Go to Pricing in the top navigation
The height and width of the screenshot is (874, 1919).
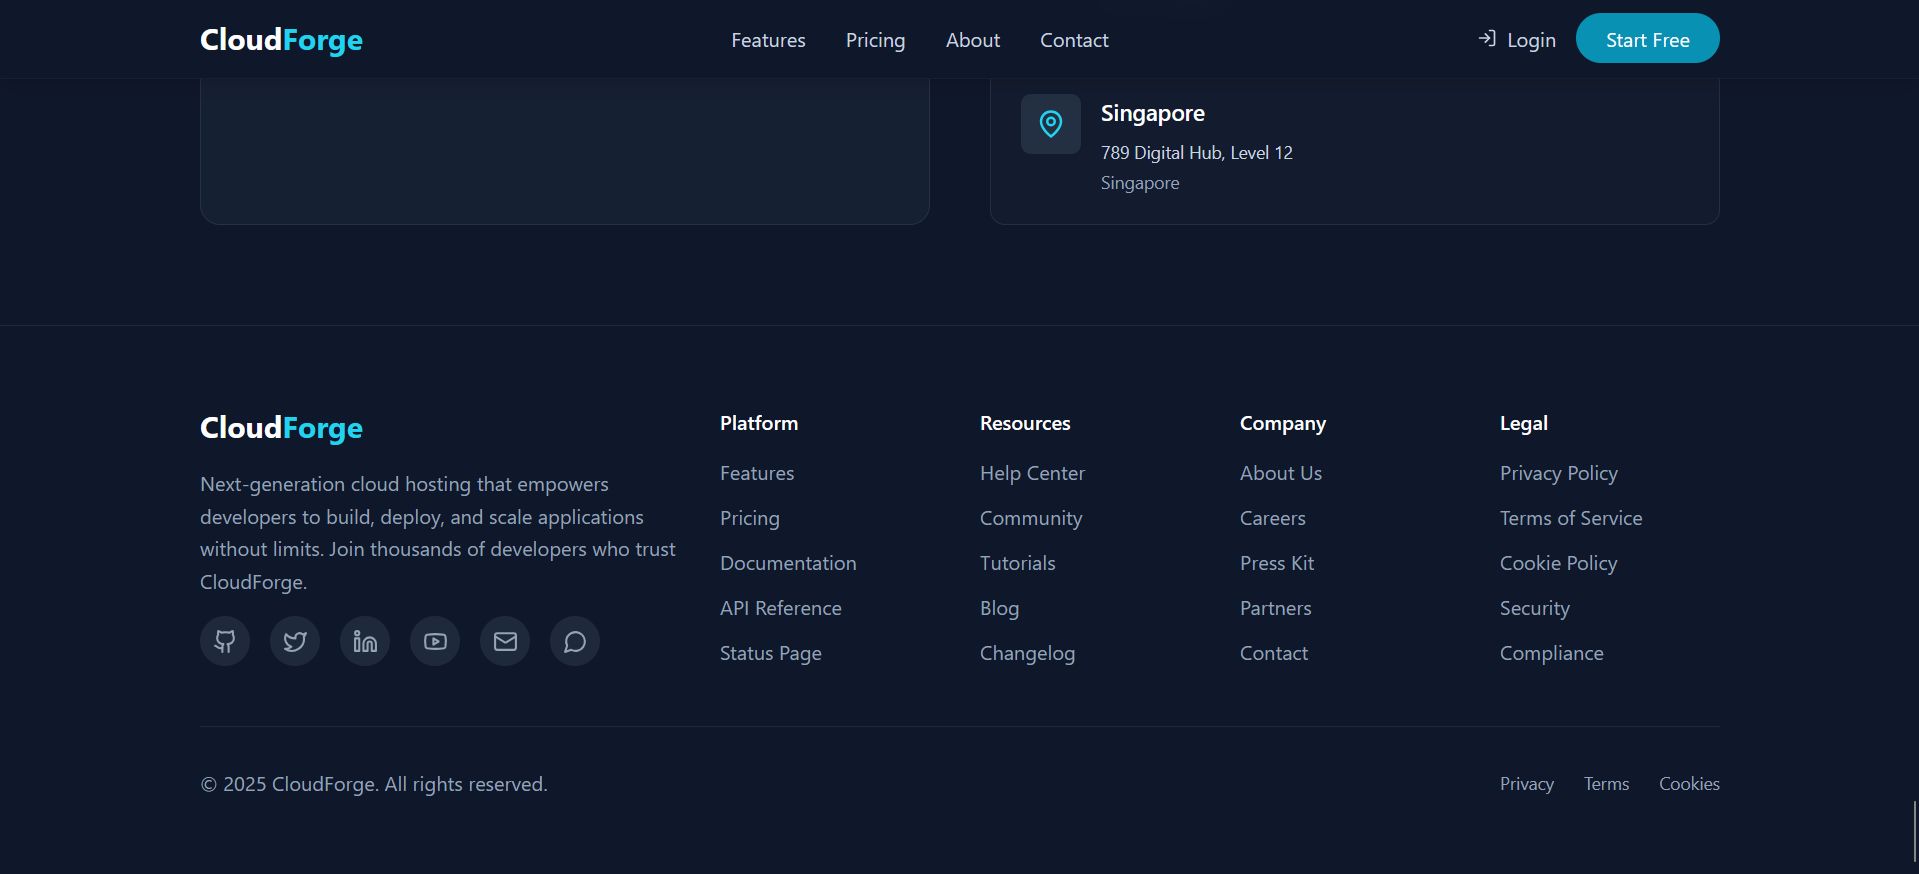(x=875, y=40)
